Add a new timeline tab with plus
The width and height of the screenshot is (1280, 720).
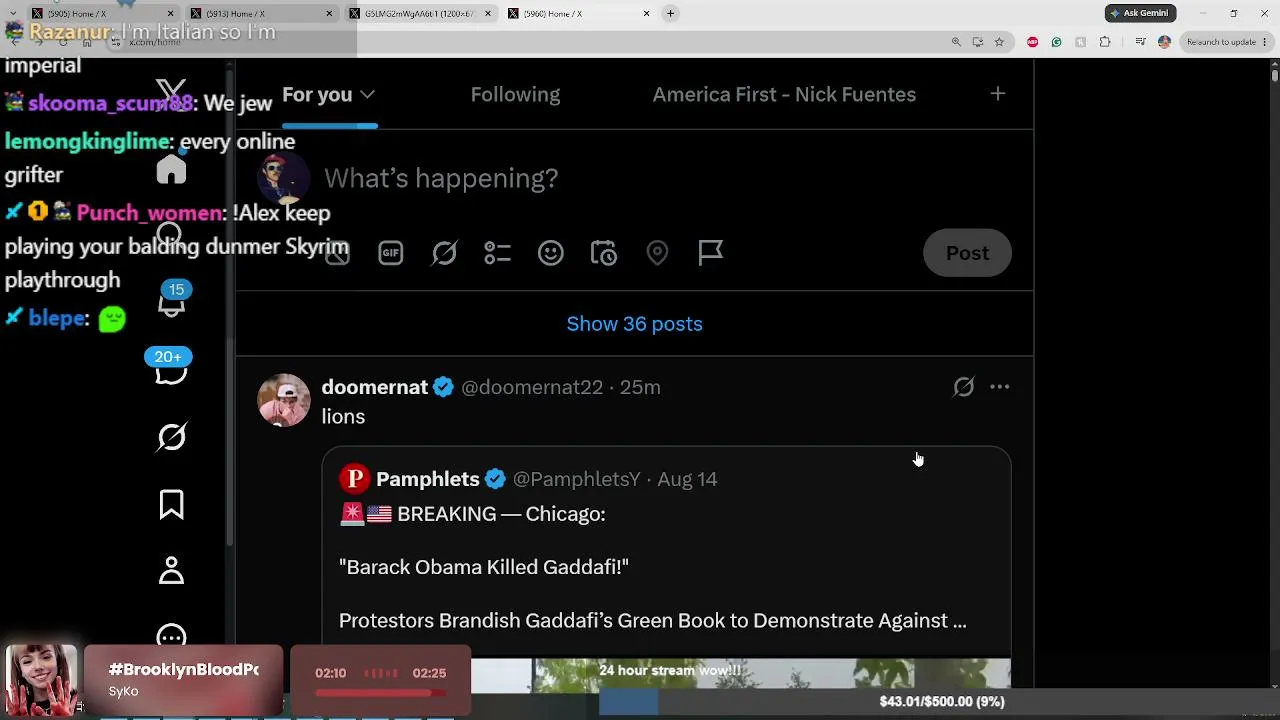point(997,94)
